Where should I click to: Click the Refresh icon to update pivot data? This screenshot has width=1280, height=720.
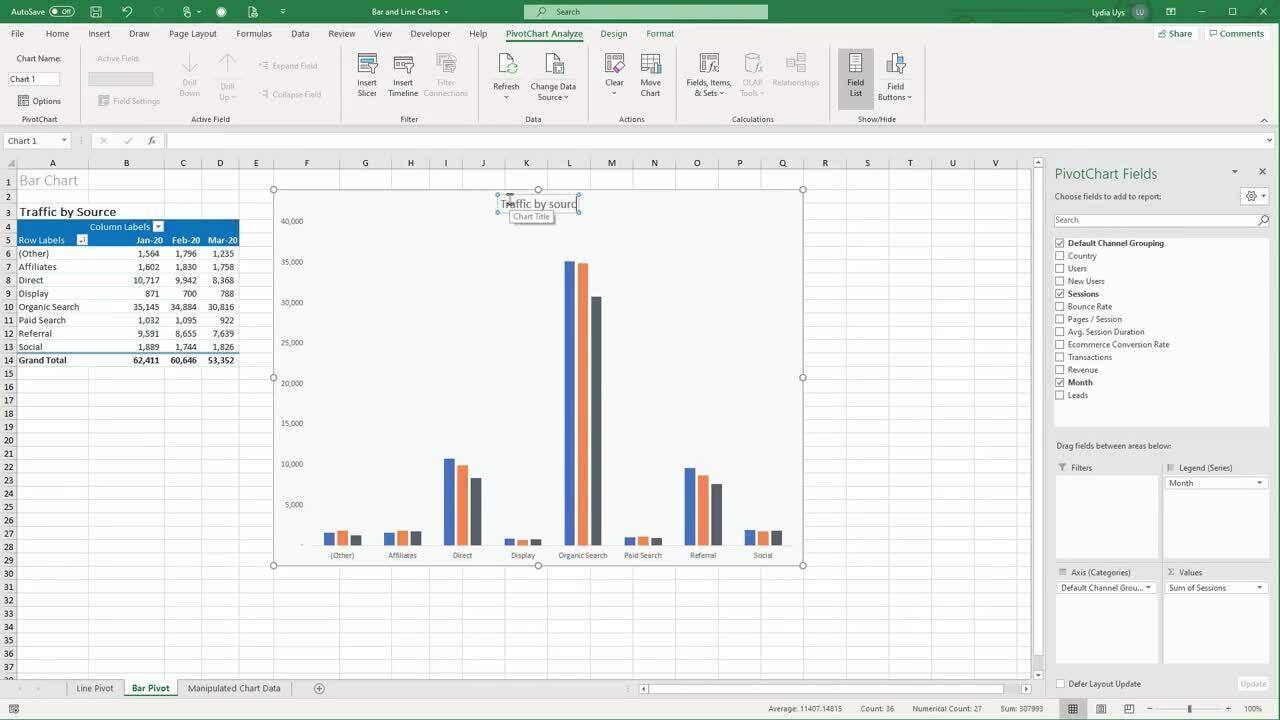[x=506, y=72]
